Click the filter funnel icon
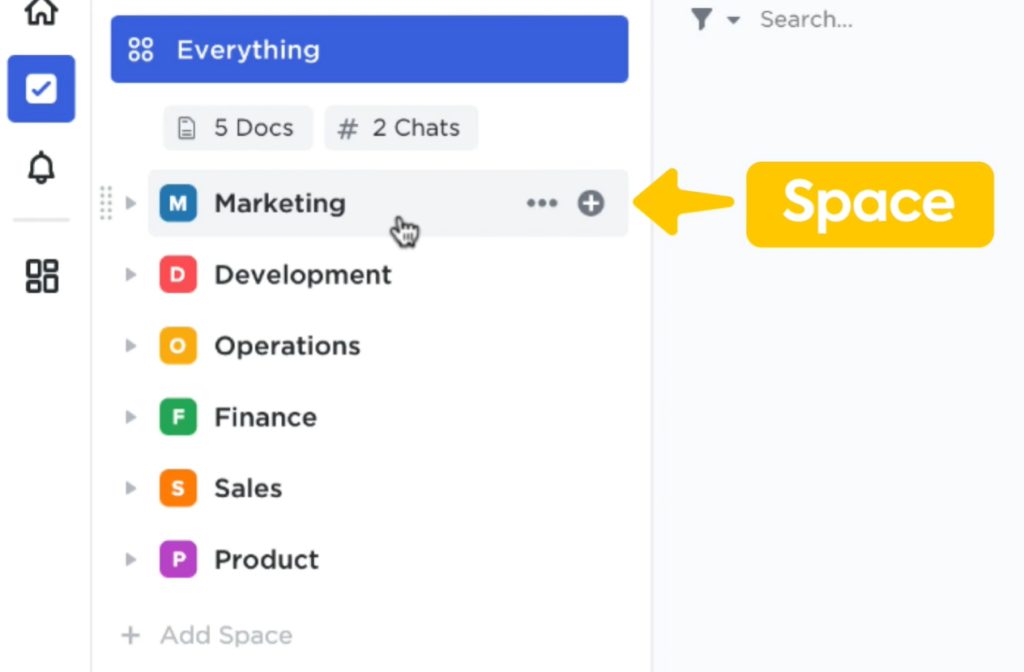The height and width of the screenshot is (672, 1024). pos(701,19)
